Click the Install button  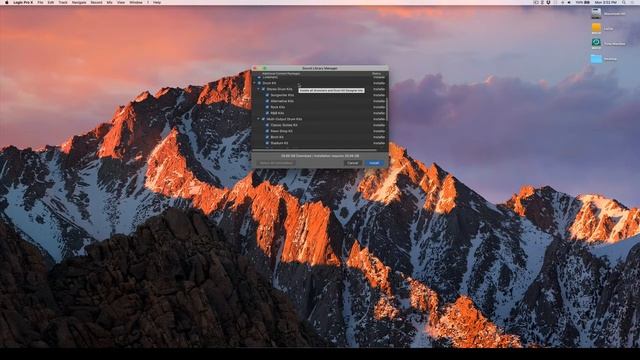tap(374, 163)
